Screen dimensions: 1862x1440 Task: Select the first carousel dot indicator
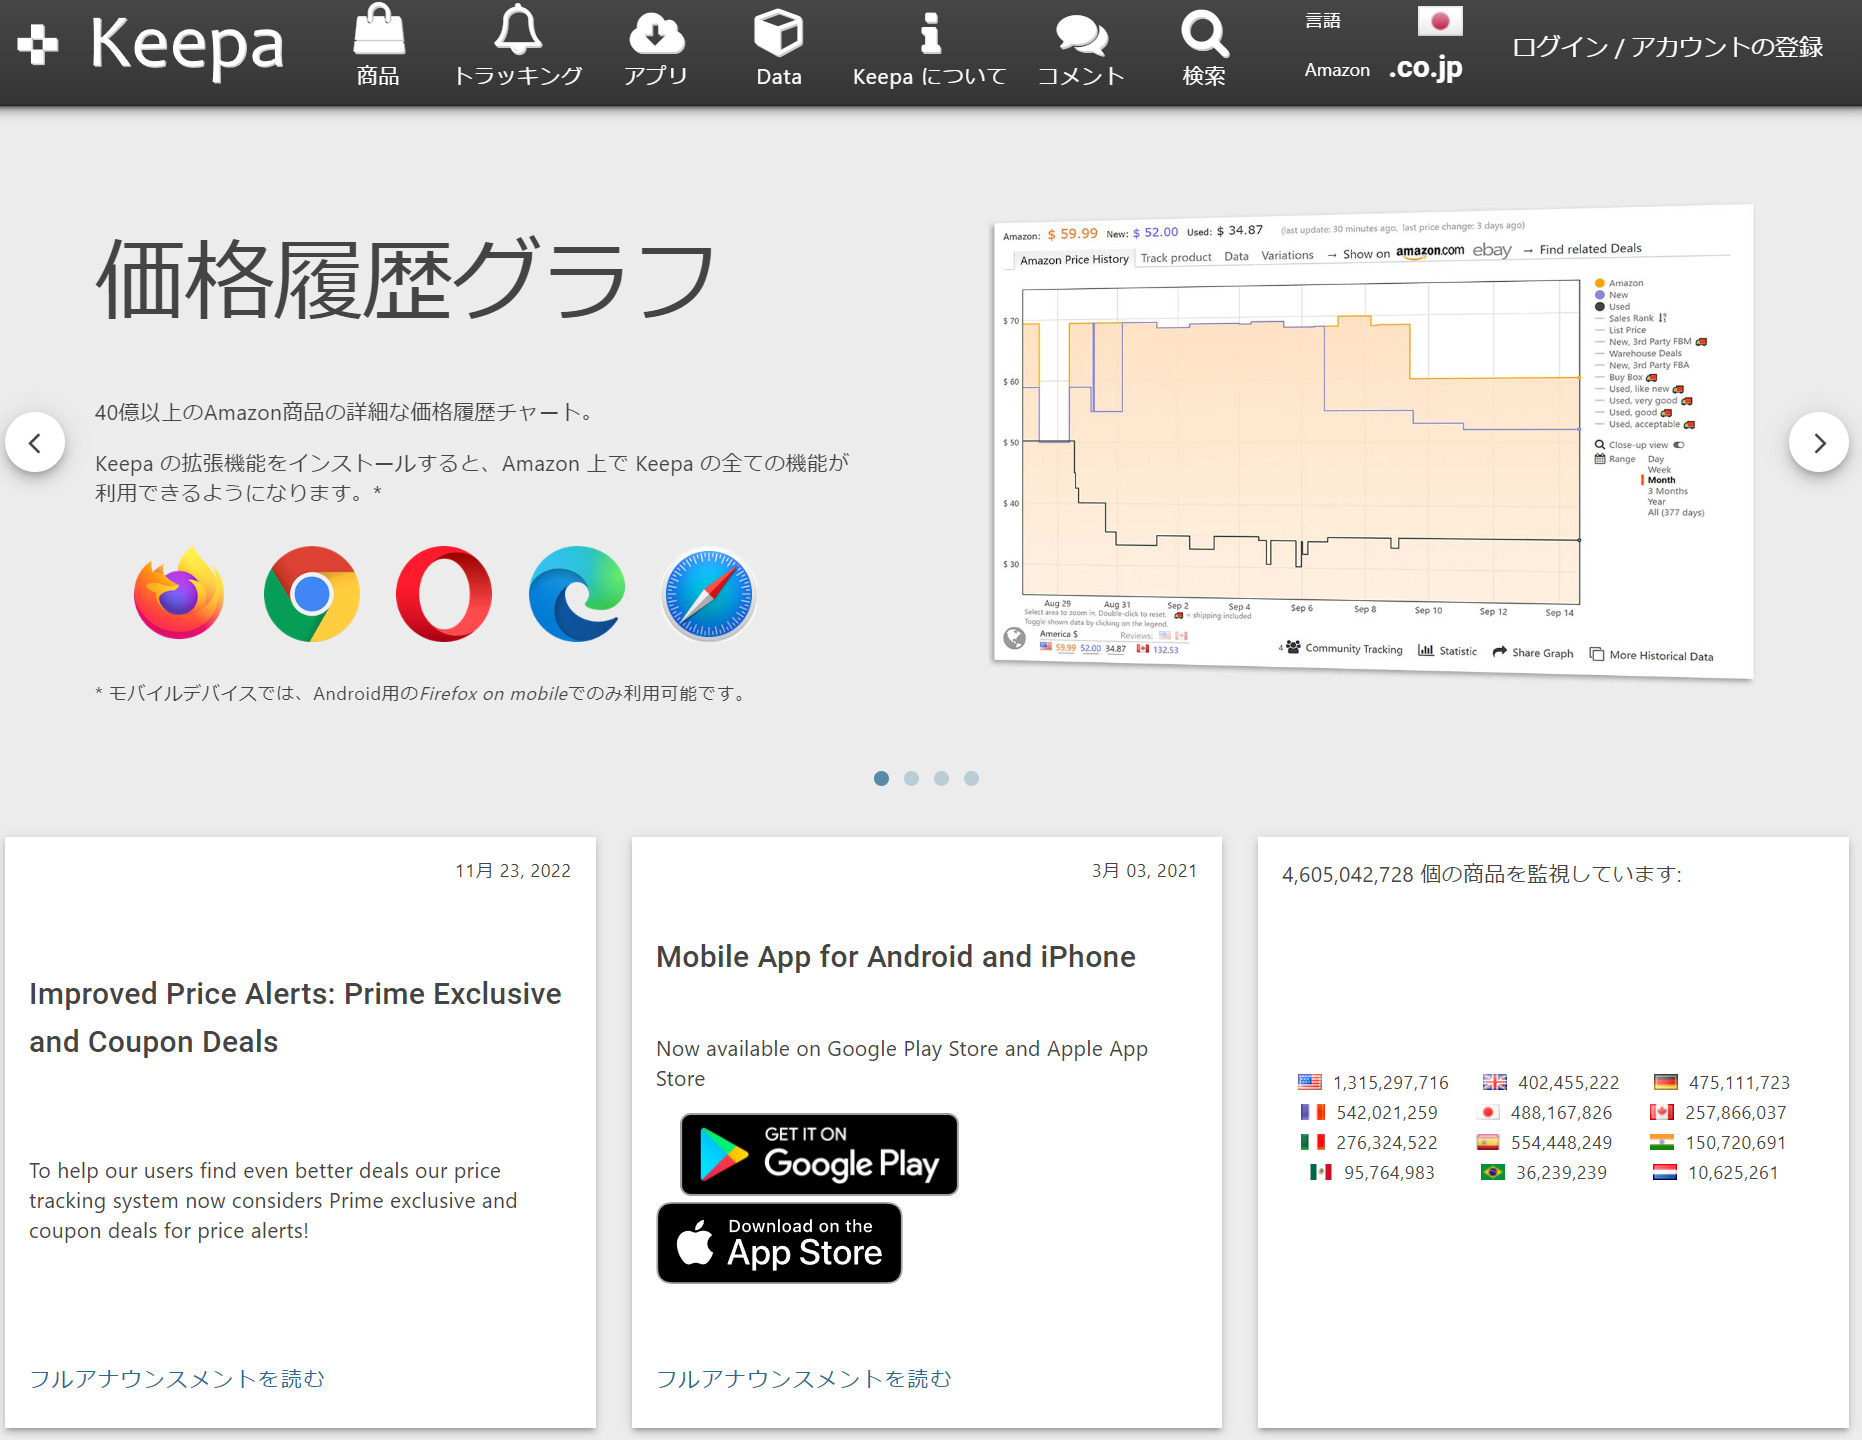pos(881,778)
